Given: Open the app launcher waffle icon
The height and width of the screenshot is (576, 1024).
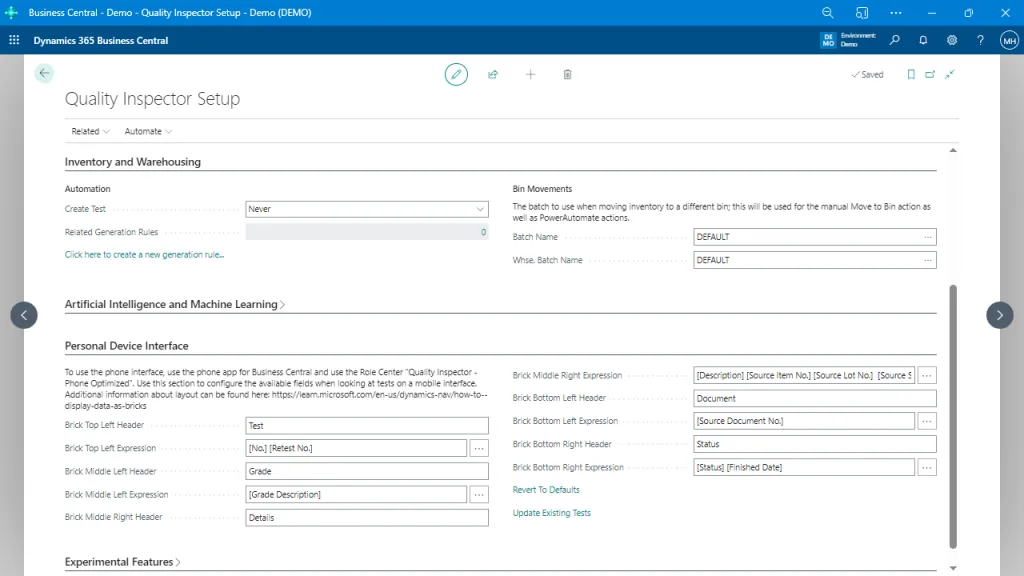Looking at the screenshot, I should (14, 40).
